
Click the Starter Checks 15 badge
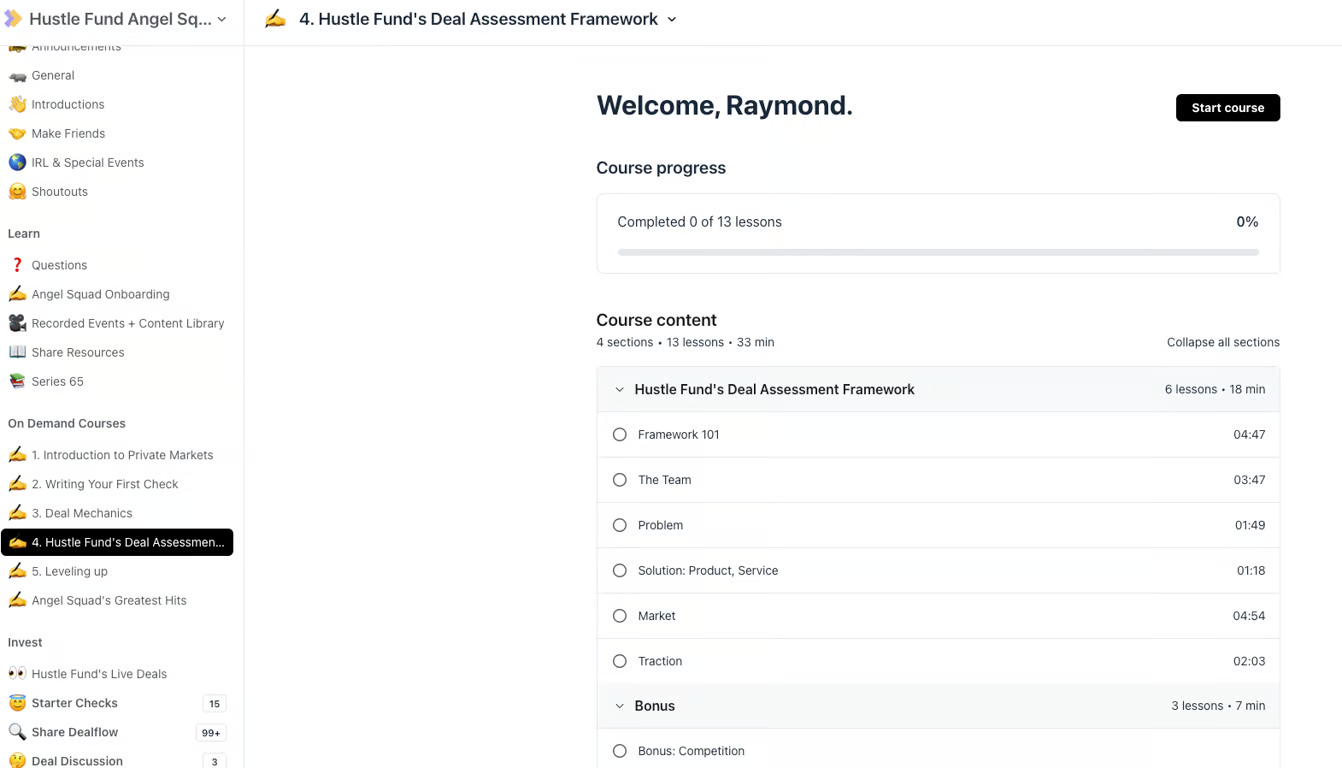tap(214, 704)
